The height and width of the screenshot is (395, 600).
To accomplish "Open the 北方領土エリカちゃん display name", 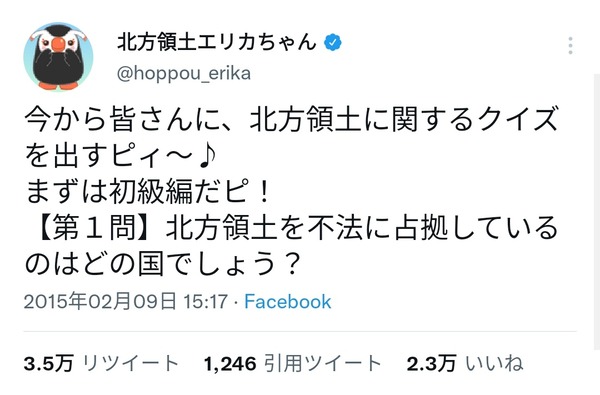I will click(217, 42).
